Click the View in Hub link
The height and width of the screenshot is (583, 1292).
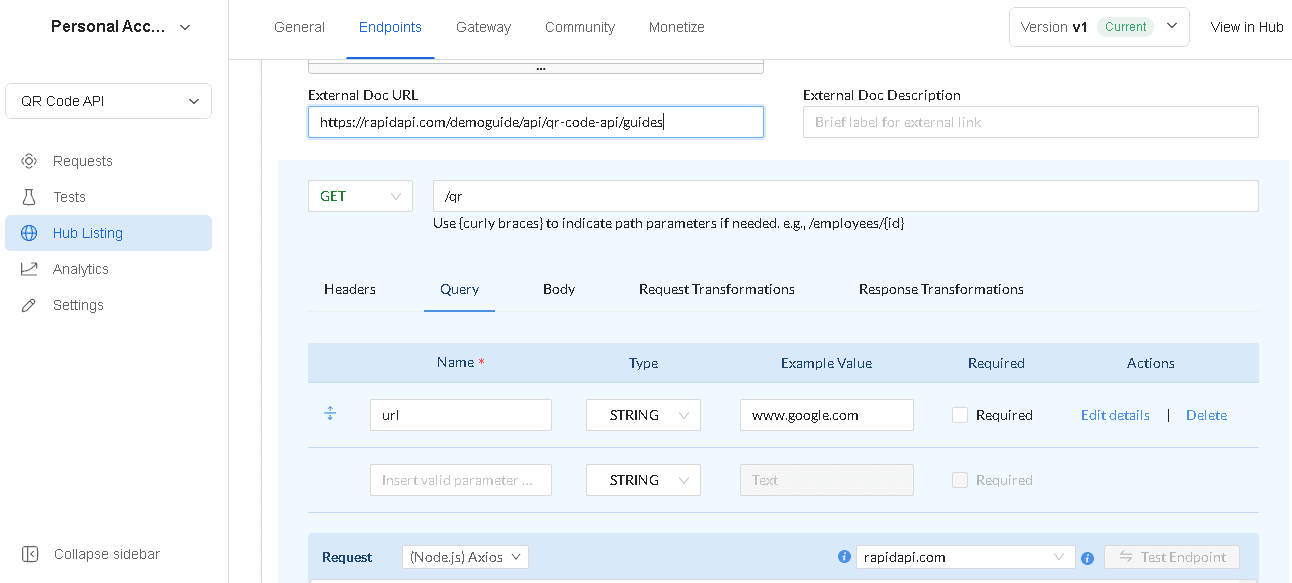pyautogui.click(x=1247, y=27)
